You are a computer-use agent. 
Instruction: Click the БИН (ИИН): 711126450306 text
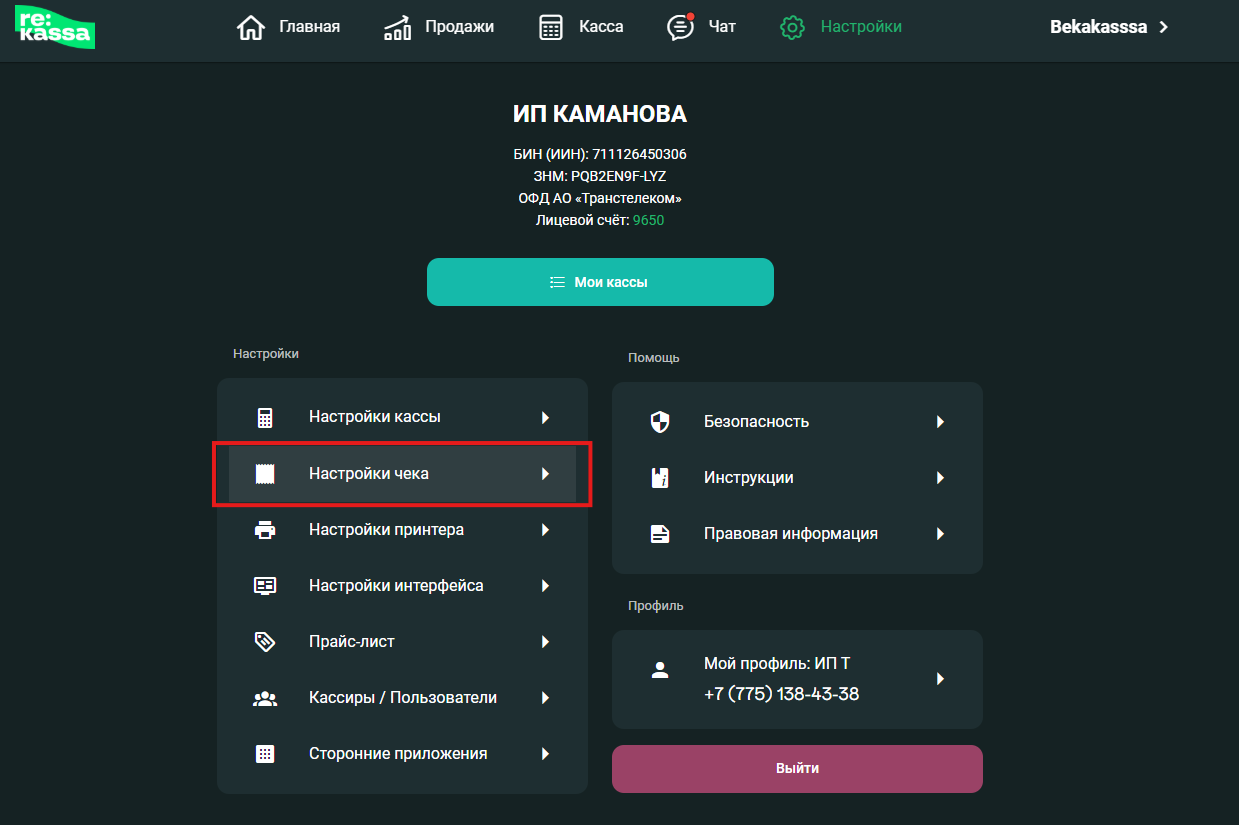600,154
